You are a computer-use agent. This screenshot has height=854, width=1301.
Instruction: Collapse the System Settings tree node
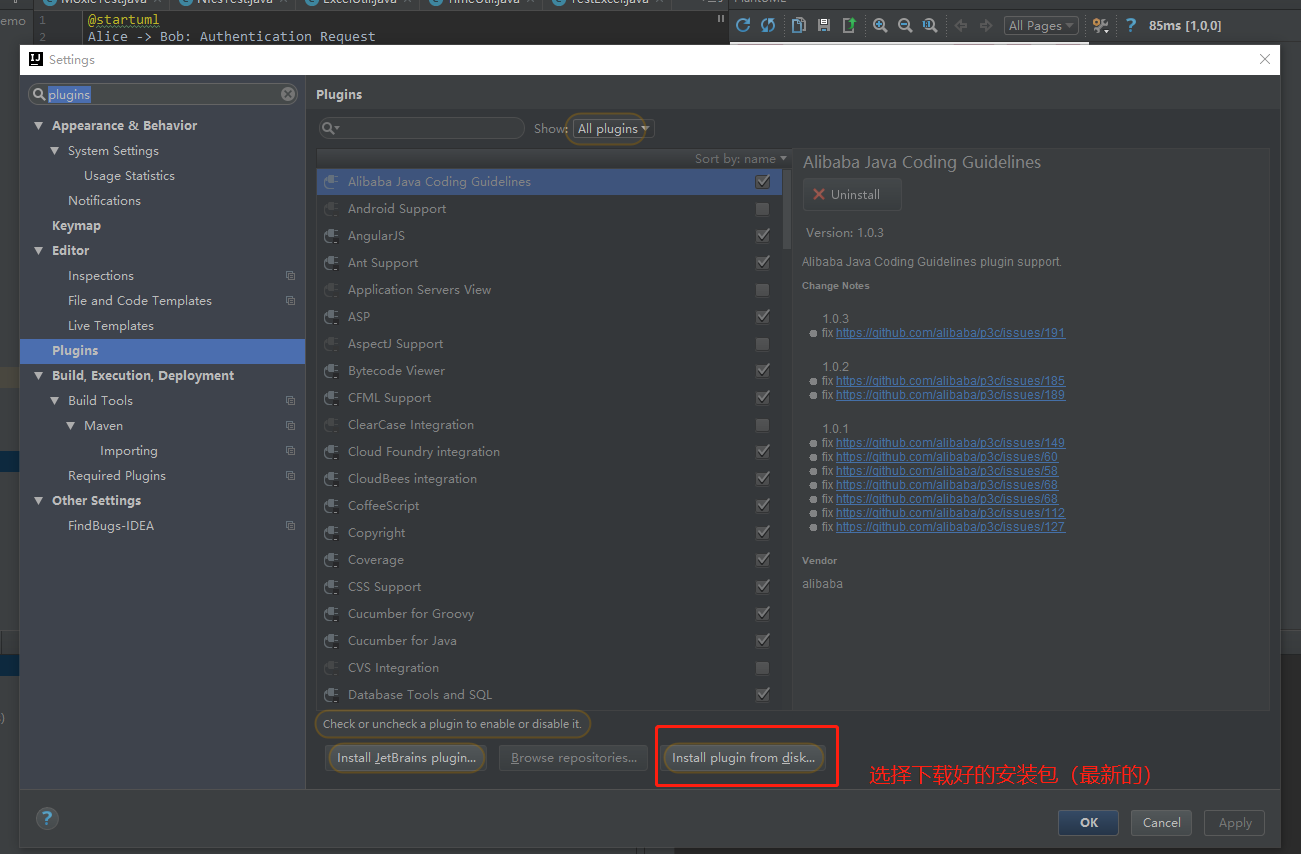pyautogui.click(x=55, y=151)
